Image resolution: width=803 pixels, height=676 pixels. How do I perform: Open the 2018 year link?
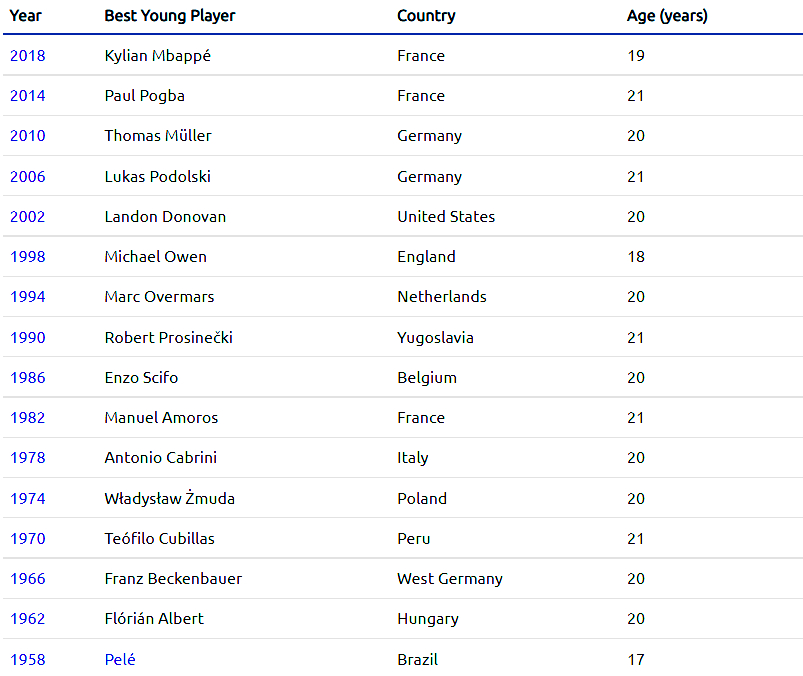click(x=28, y=56)
